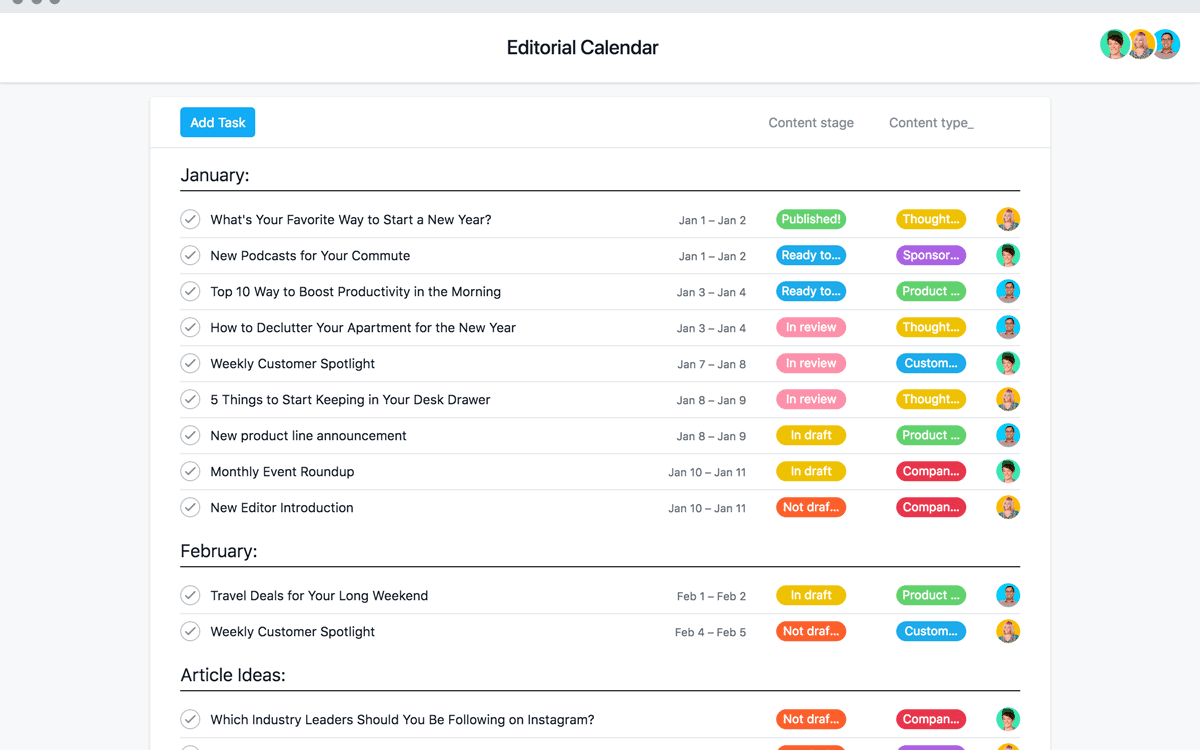The width and height of the screenshot is (1200, 750).
Task: Click the first green-background member avatar in the header
Action: point(1114,44)
